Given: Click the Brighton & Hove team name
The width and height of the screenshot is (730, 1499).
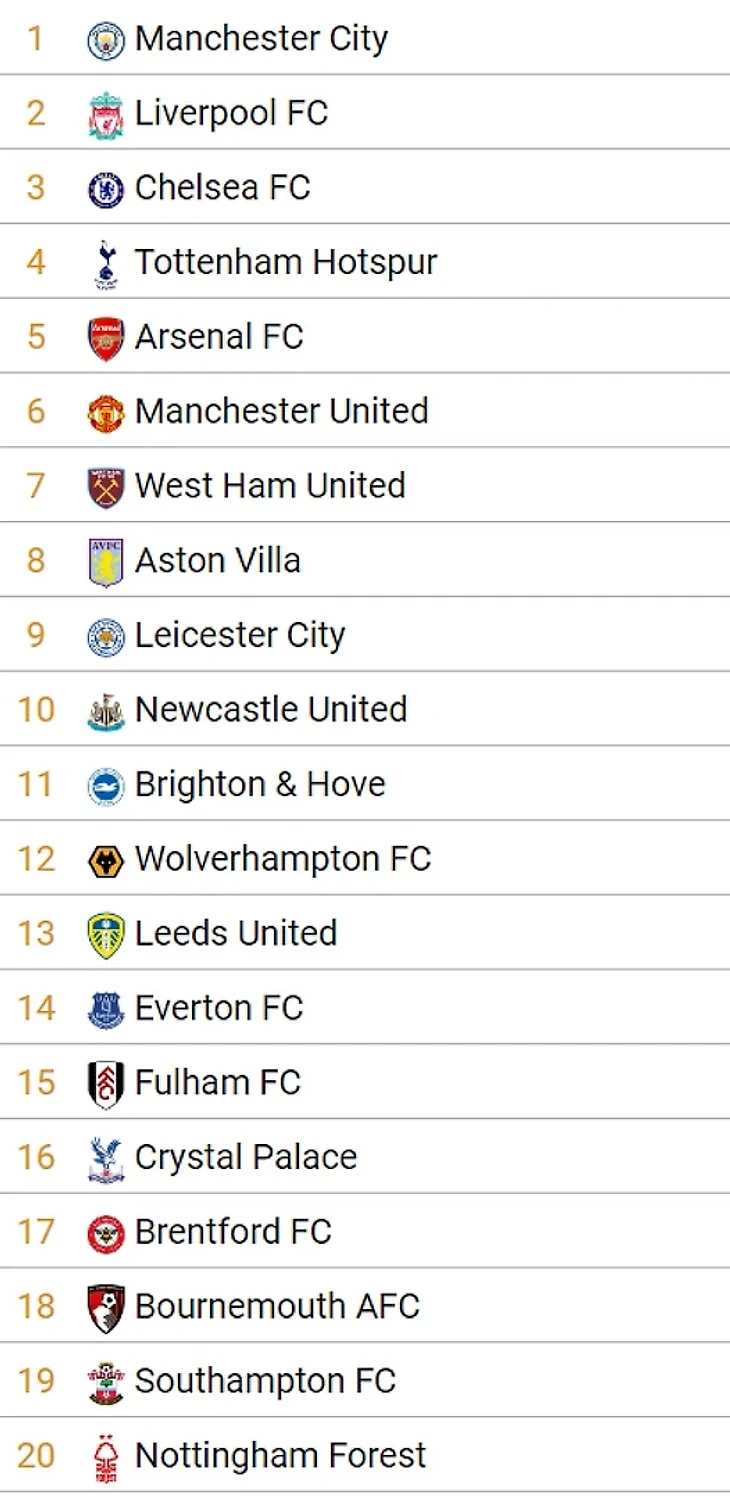Looking at the screenshot, I should [x=260, y=784].
